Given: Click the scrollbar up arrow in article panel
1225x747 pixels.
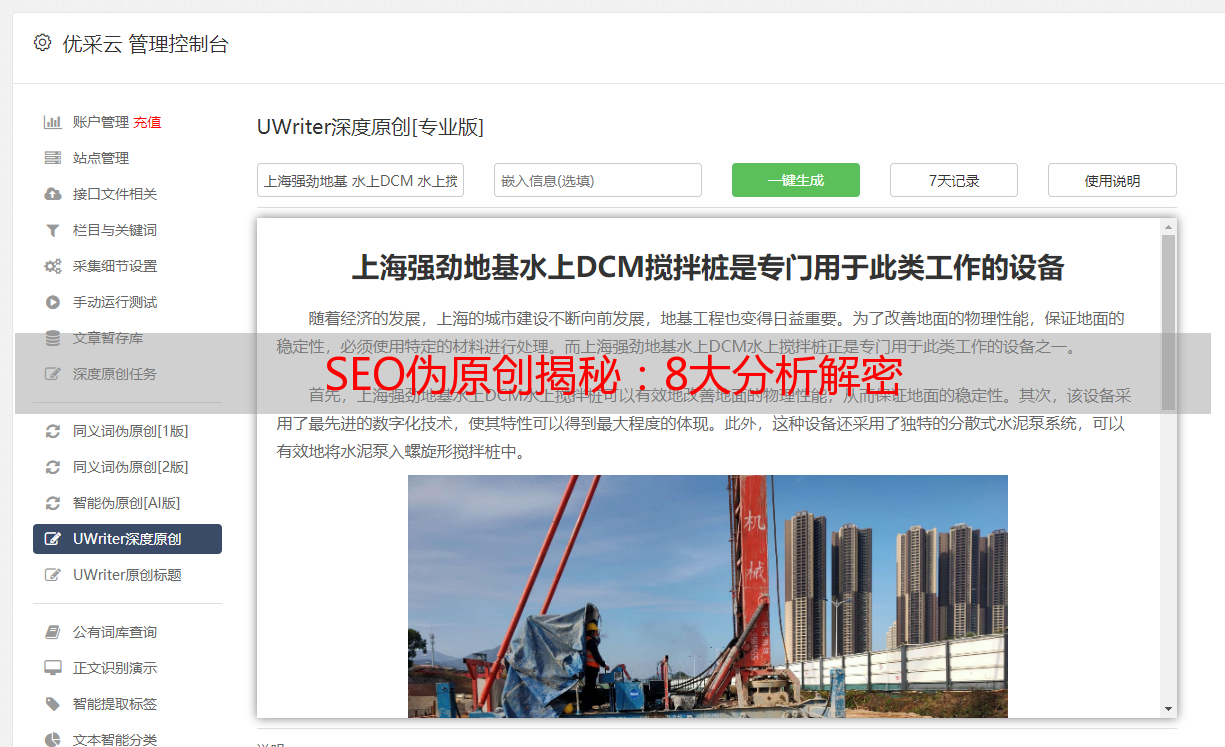Looking at the screenshot, I should [1168, 227].
